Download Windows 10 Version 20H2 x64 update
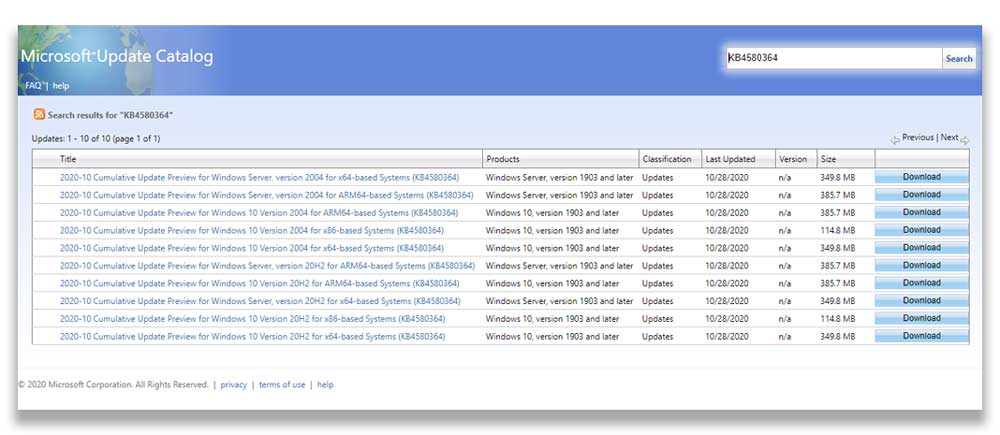 (x=922, y=336)
